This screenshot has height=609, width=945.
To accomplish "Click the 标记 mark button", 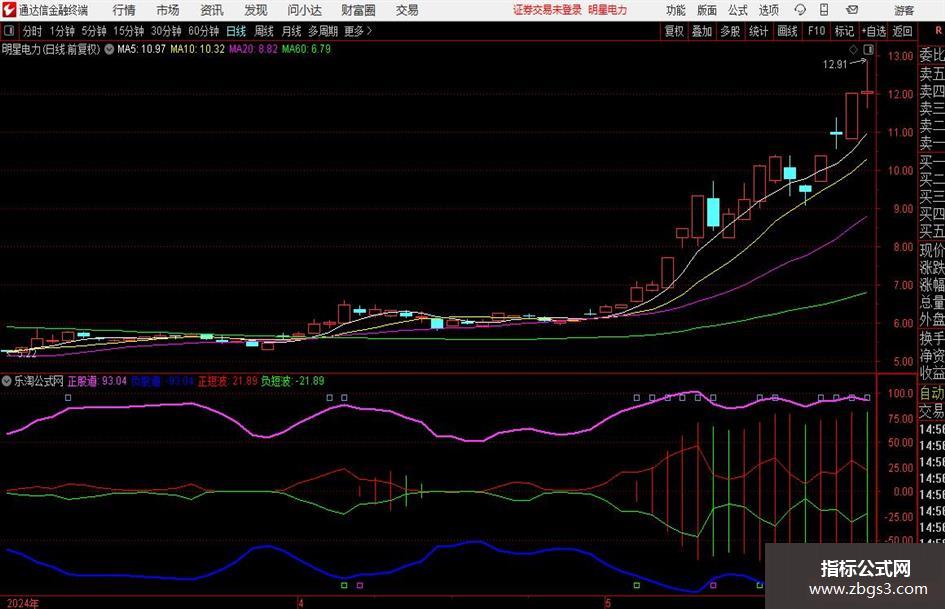I will [x=844, y=31].
